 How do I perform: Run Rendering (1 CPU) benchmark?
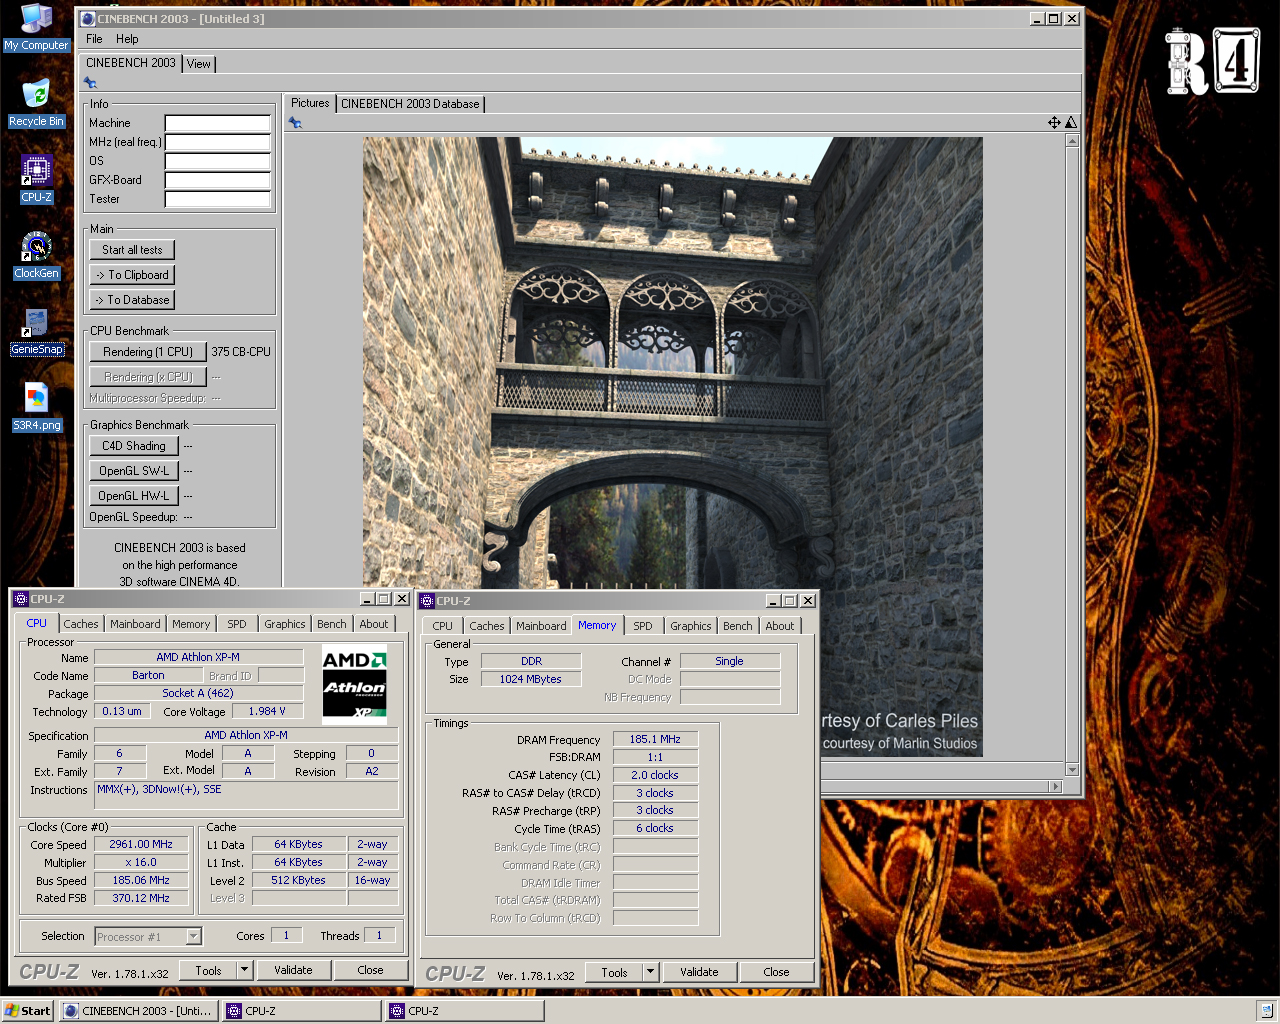(148, 352)
